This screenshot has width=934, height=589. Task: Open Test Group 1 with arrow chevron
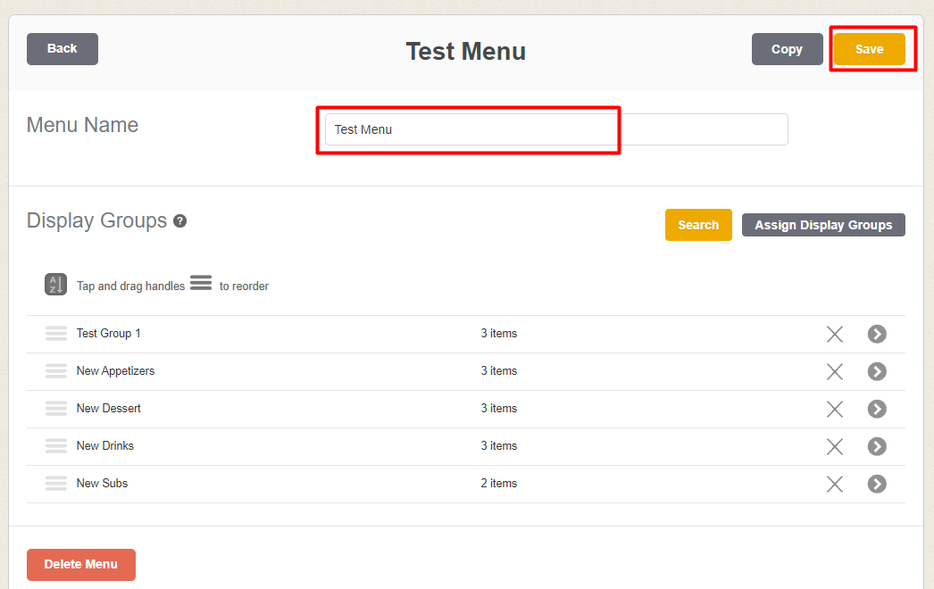[x=877, y=334]
